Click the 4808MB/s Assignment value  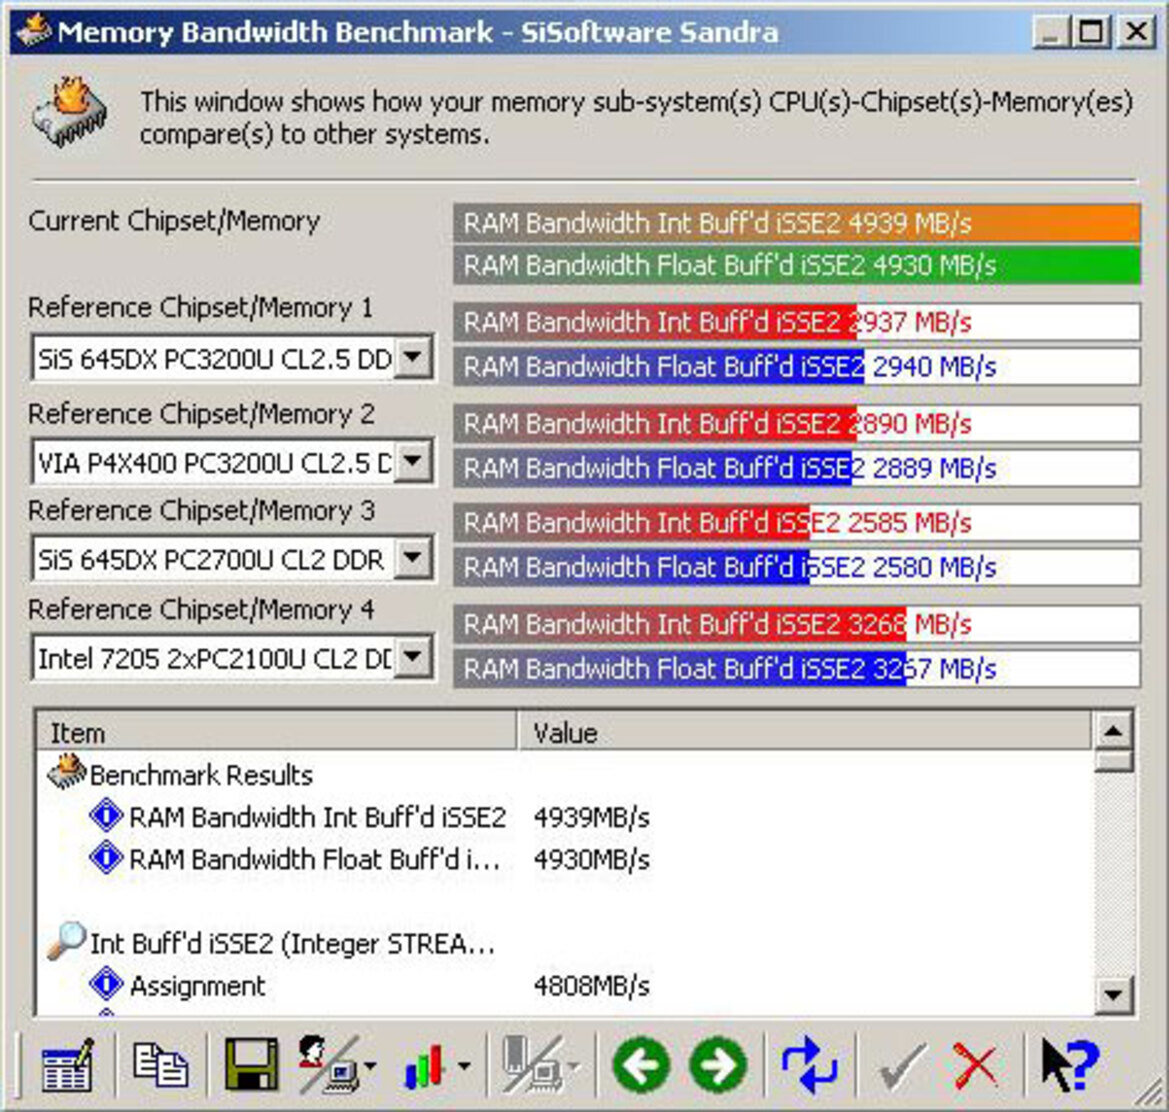(591, 986)
